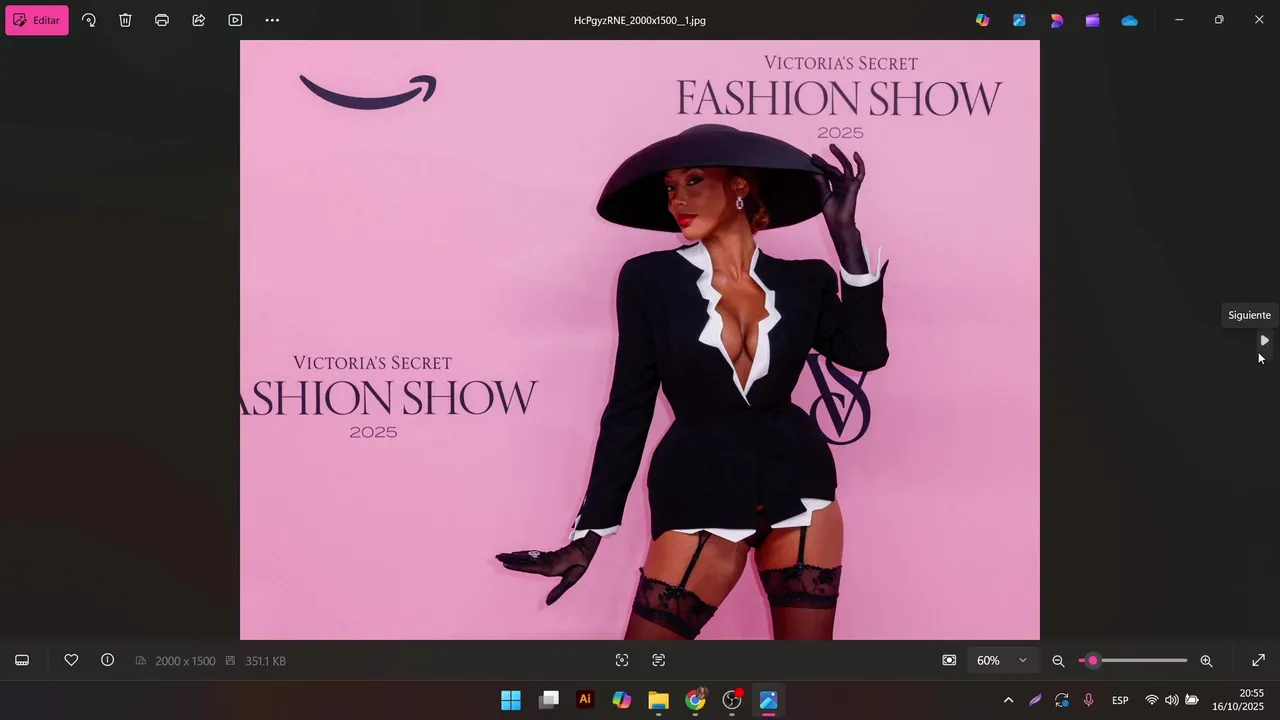1280x720 pixels.
Task: Click the 2000 x 1500 dimensions text
Action: (x=185, y=661)
